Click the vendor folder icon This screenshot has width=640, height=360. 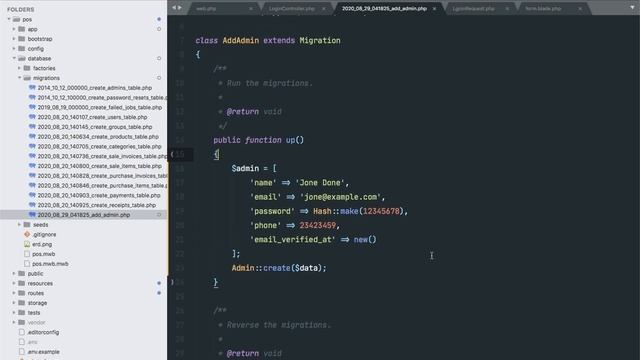(22, 322)
